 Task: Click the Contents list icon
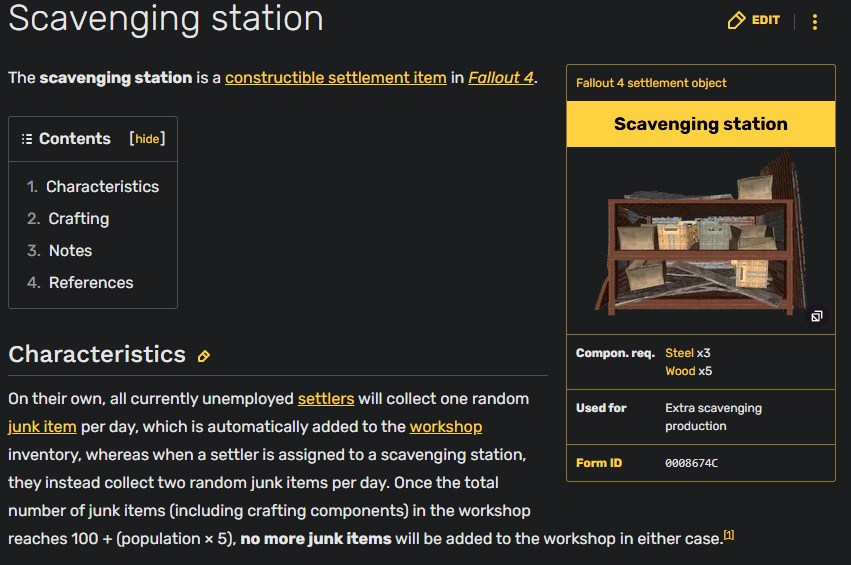27,139
